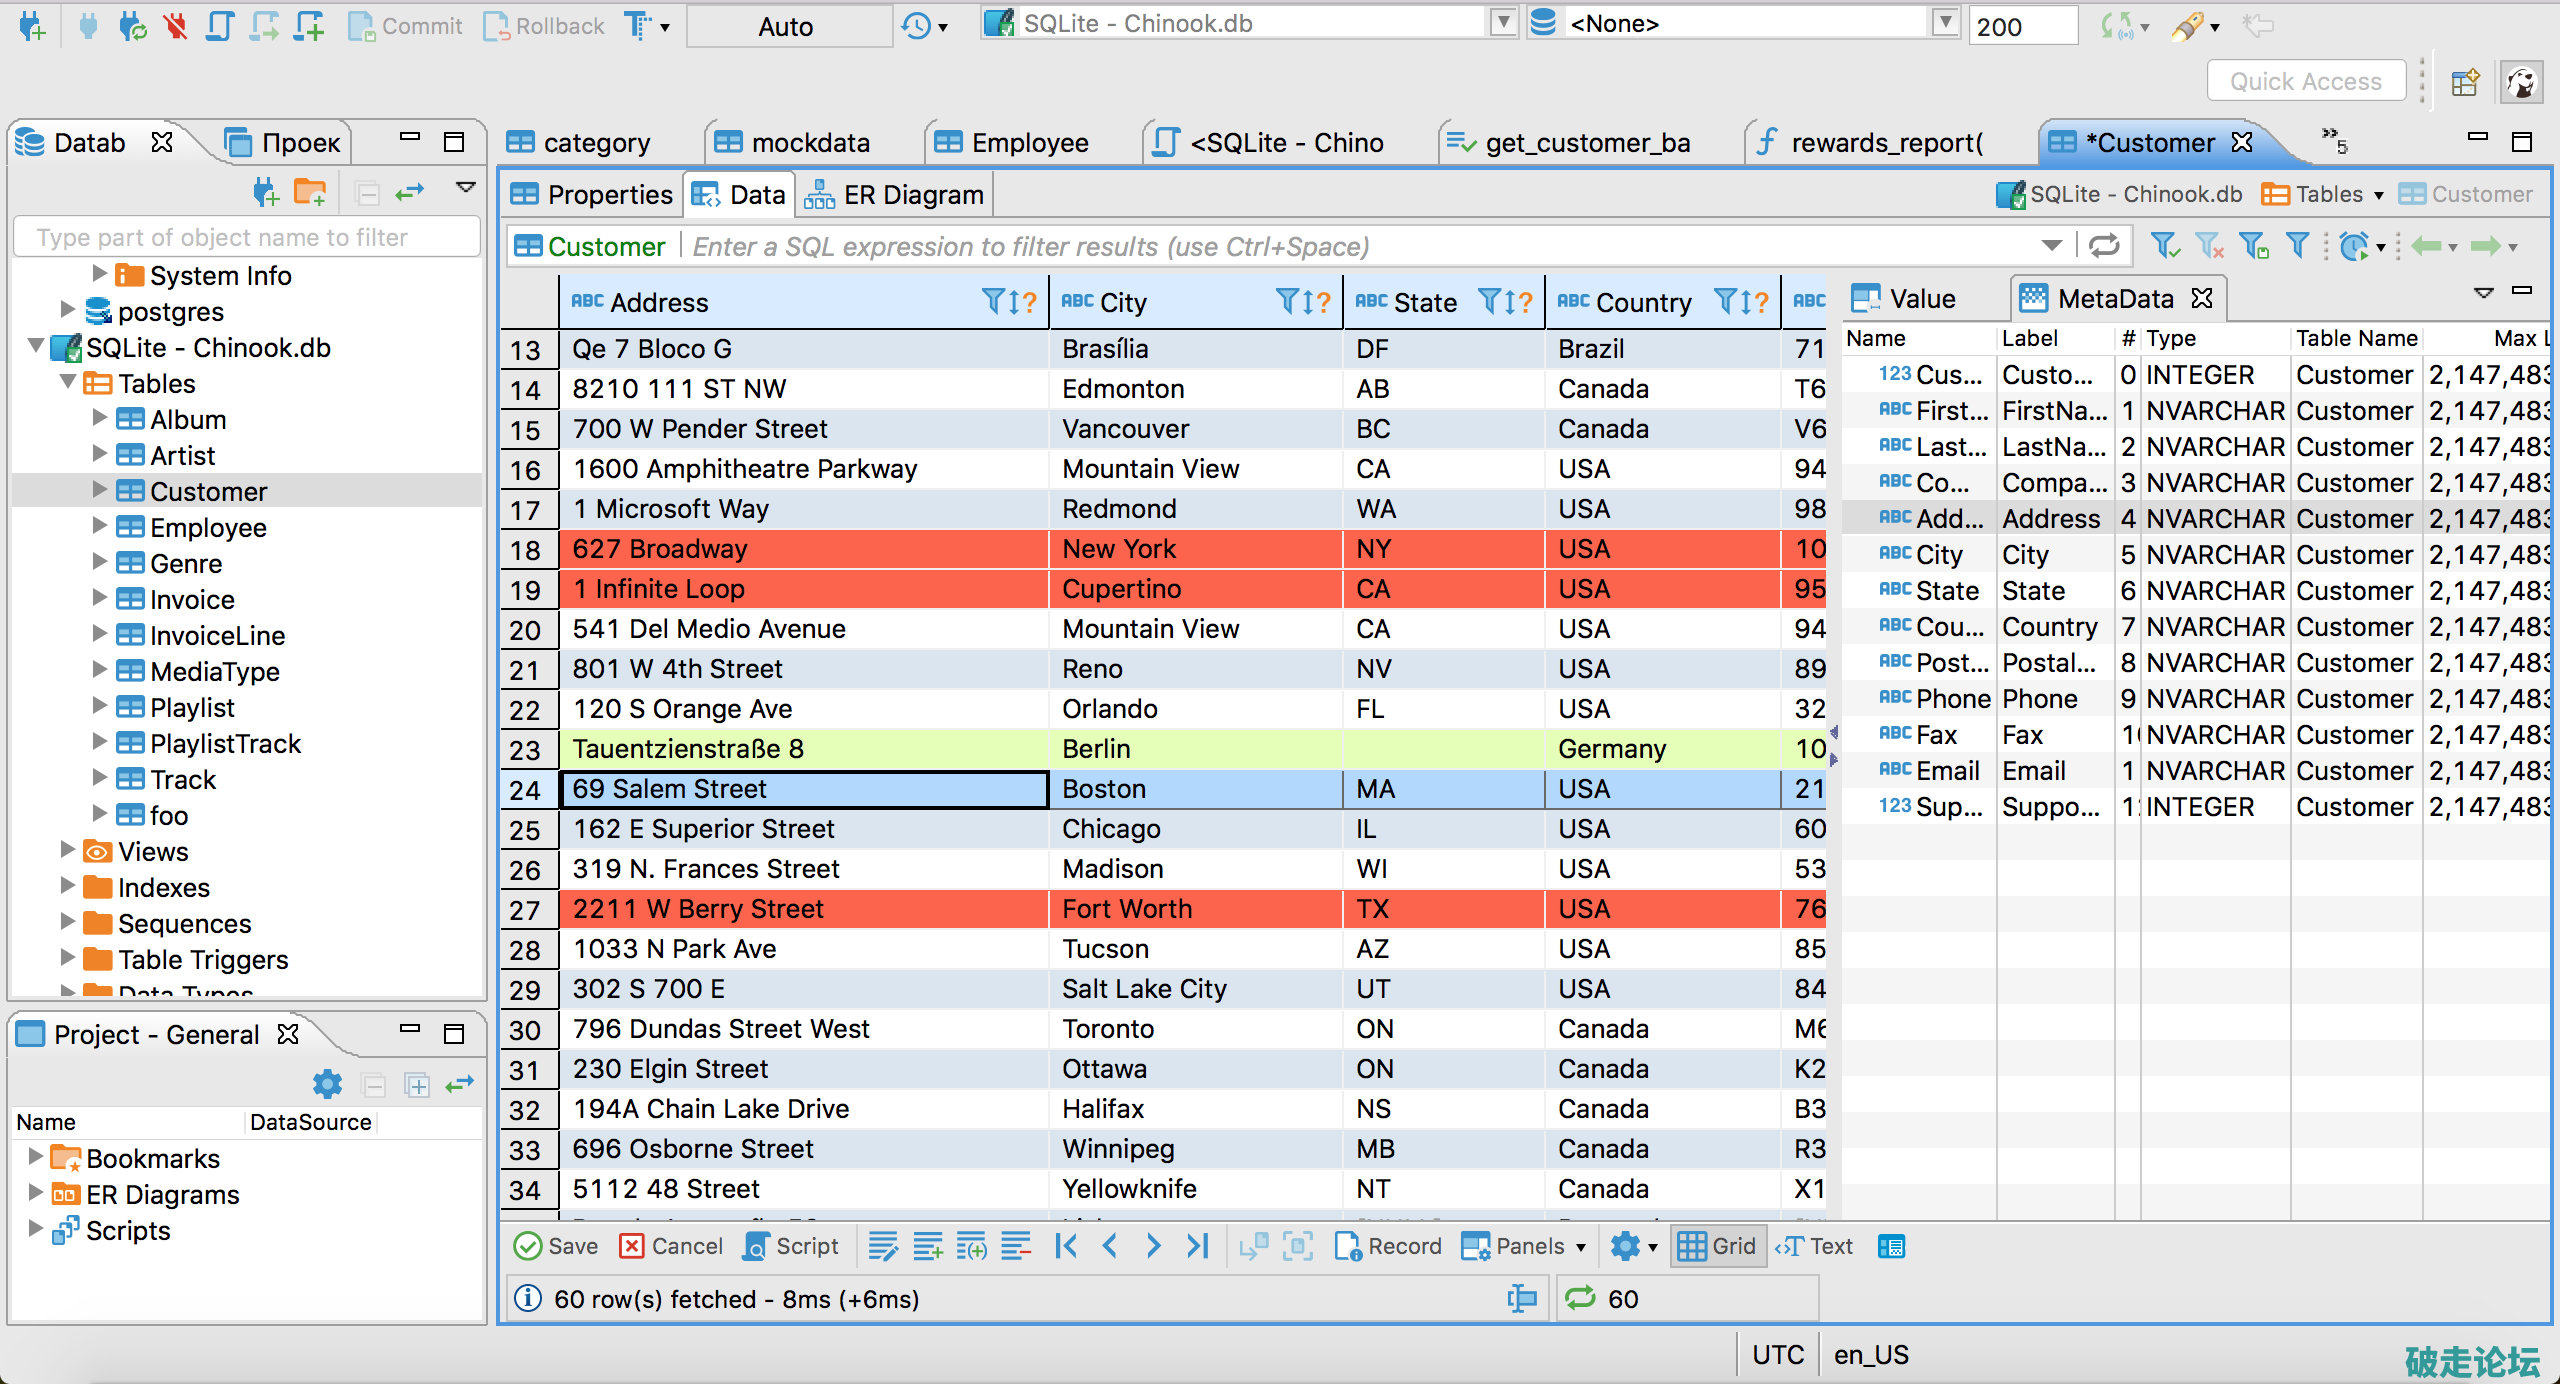The width and height of the screenshot is (2560, 1384).
Task: Open transaction log clock icon
Action: pos(916,26)
